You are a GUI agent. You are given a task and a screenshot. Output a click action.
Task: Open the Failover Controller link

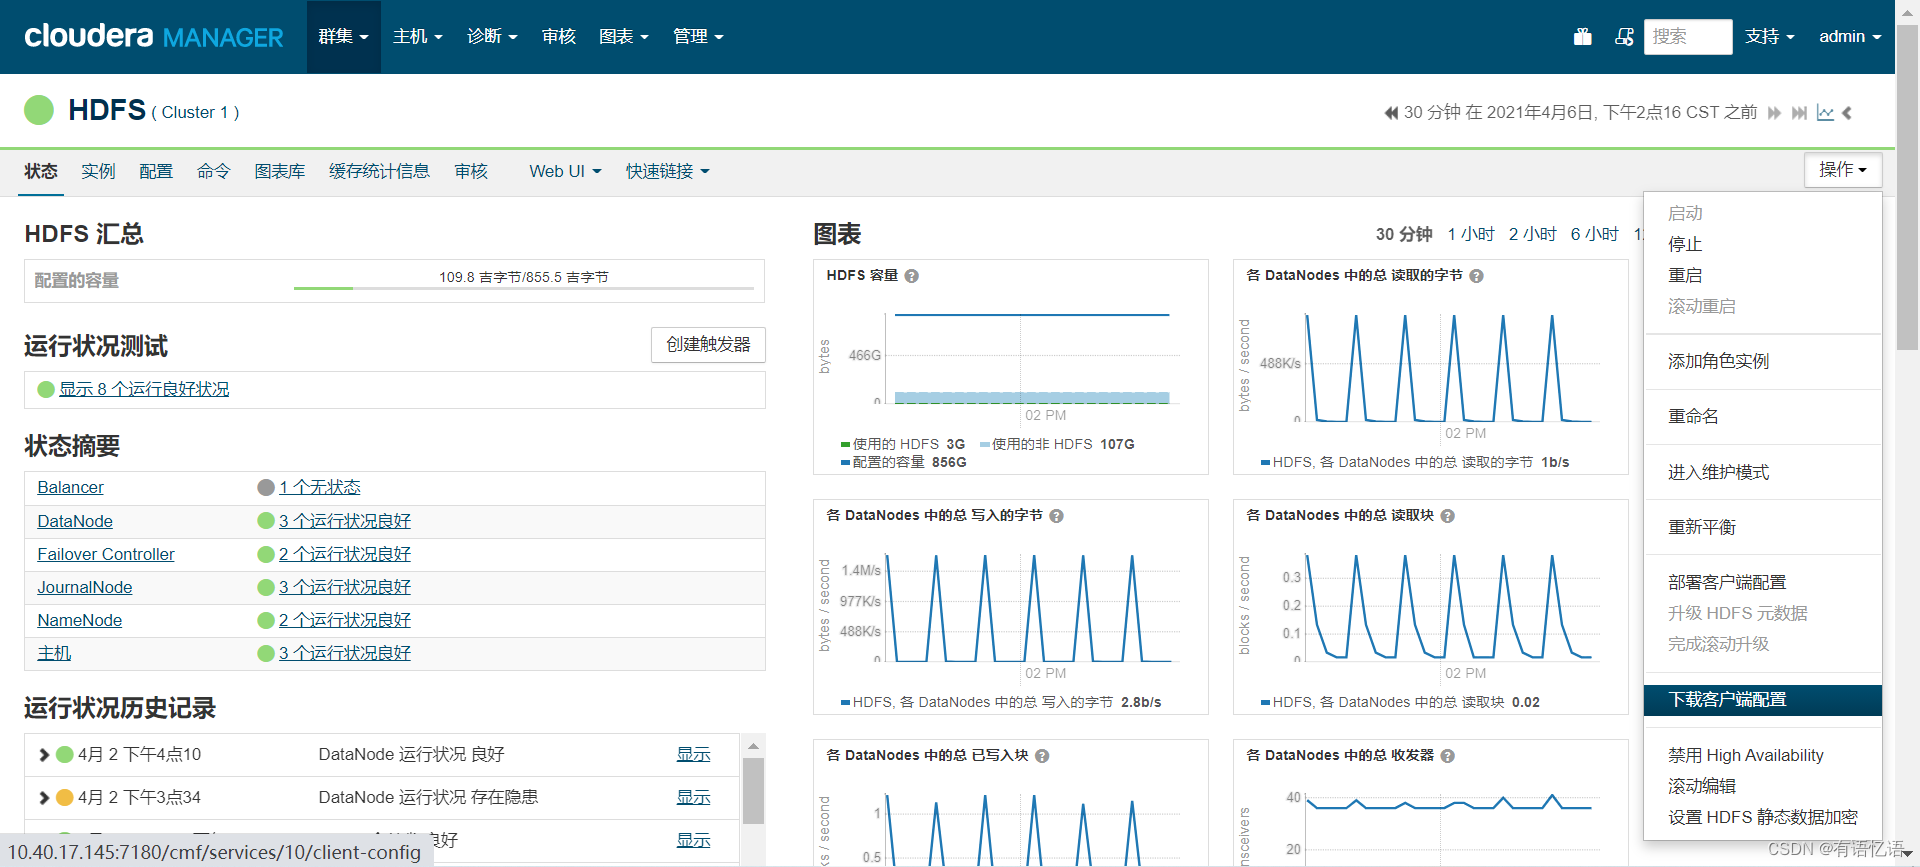pyautogui.click(x=106, y=554)
